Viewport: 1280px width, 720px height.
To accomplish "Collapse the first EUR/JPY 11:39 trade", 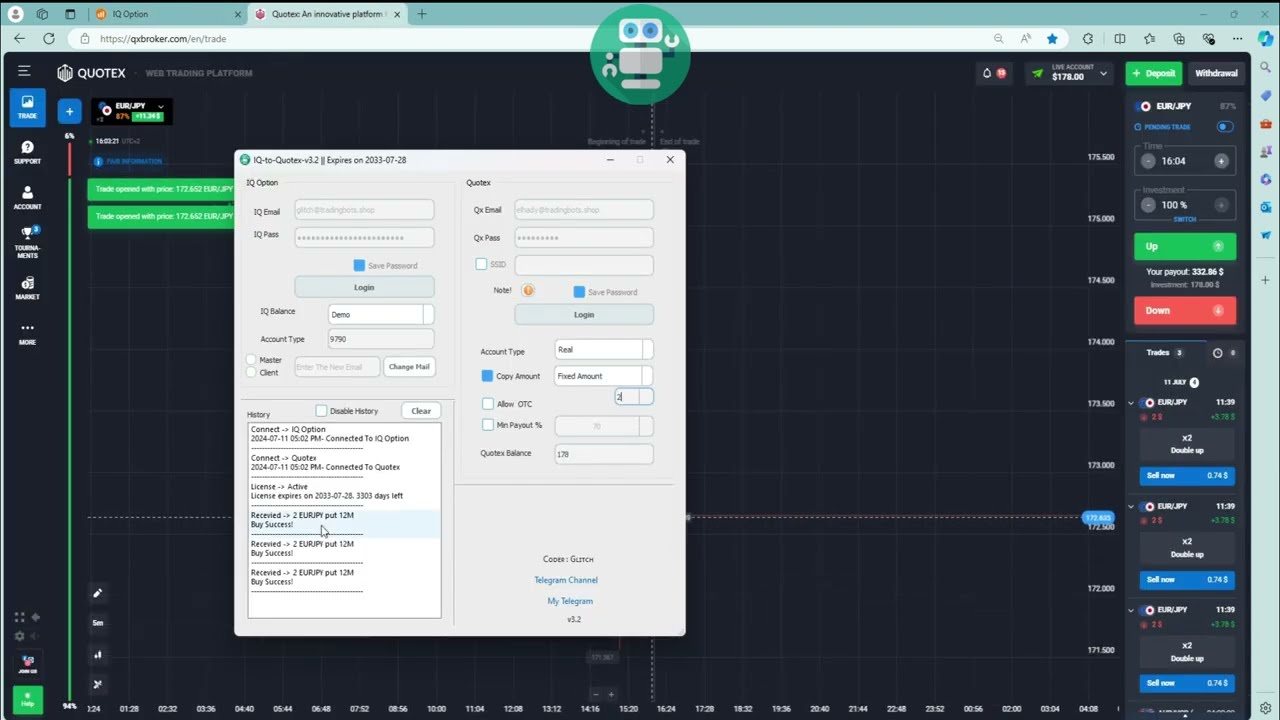I will tap(1131, 403).
